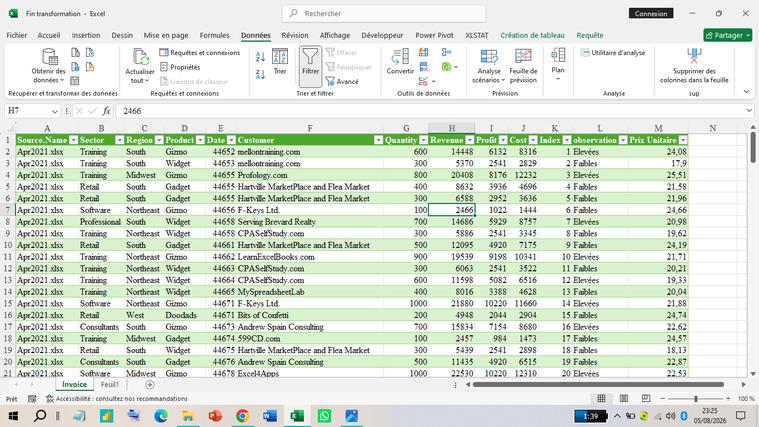
Task: Click in the formula bar showing 2466
Action: click(428, 111)
